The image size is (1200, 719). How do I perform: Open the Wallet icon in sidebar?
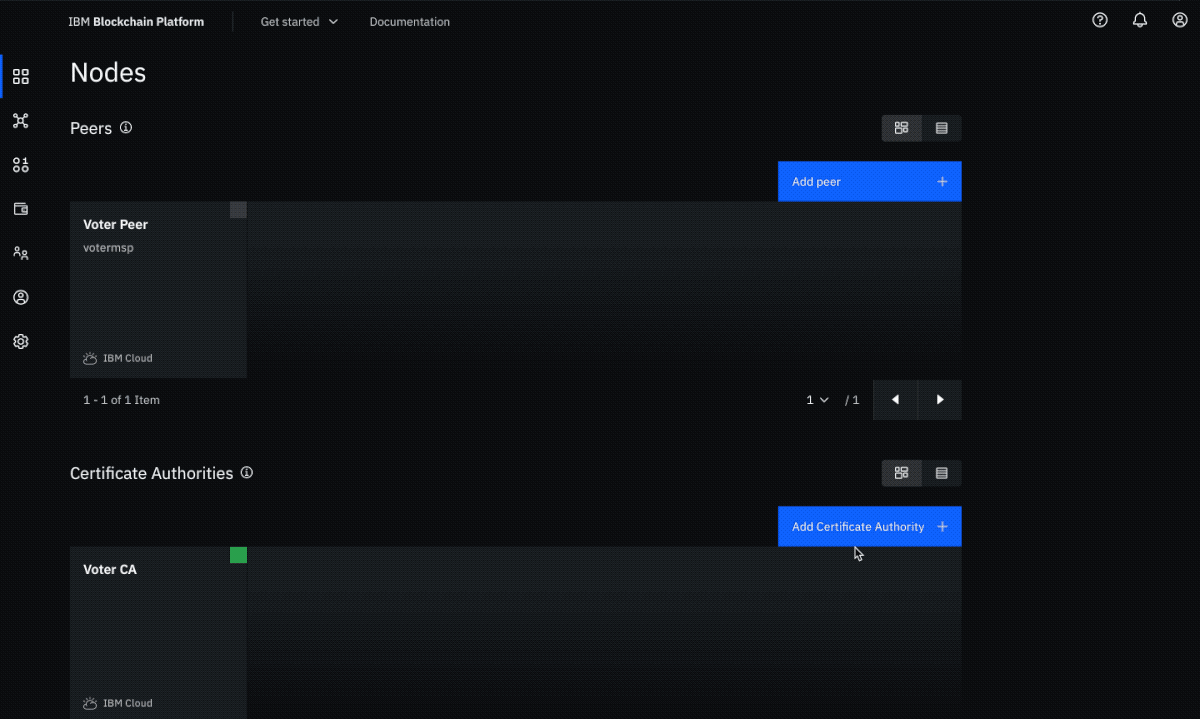[x=20, y=209]
